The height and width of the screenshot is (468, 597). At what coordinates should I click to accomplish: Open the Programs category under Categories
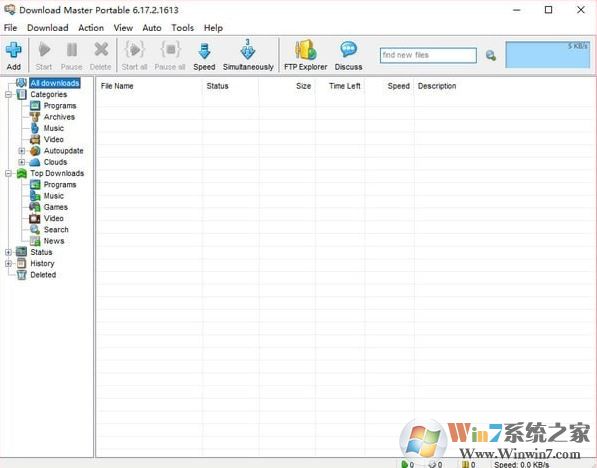tap(60, 105)
